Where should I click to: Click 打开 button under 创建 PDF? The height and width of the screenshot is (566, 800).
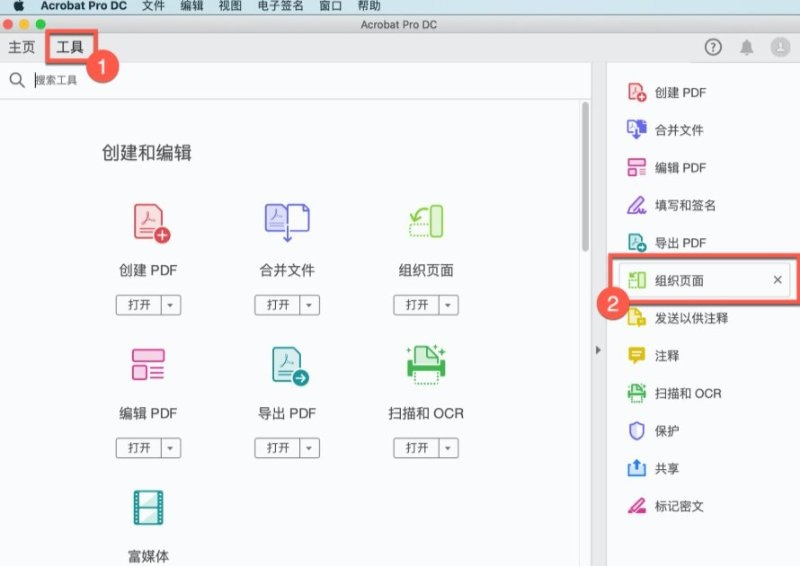139,305
